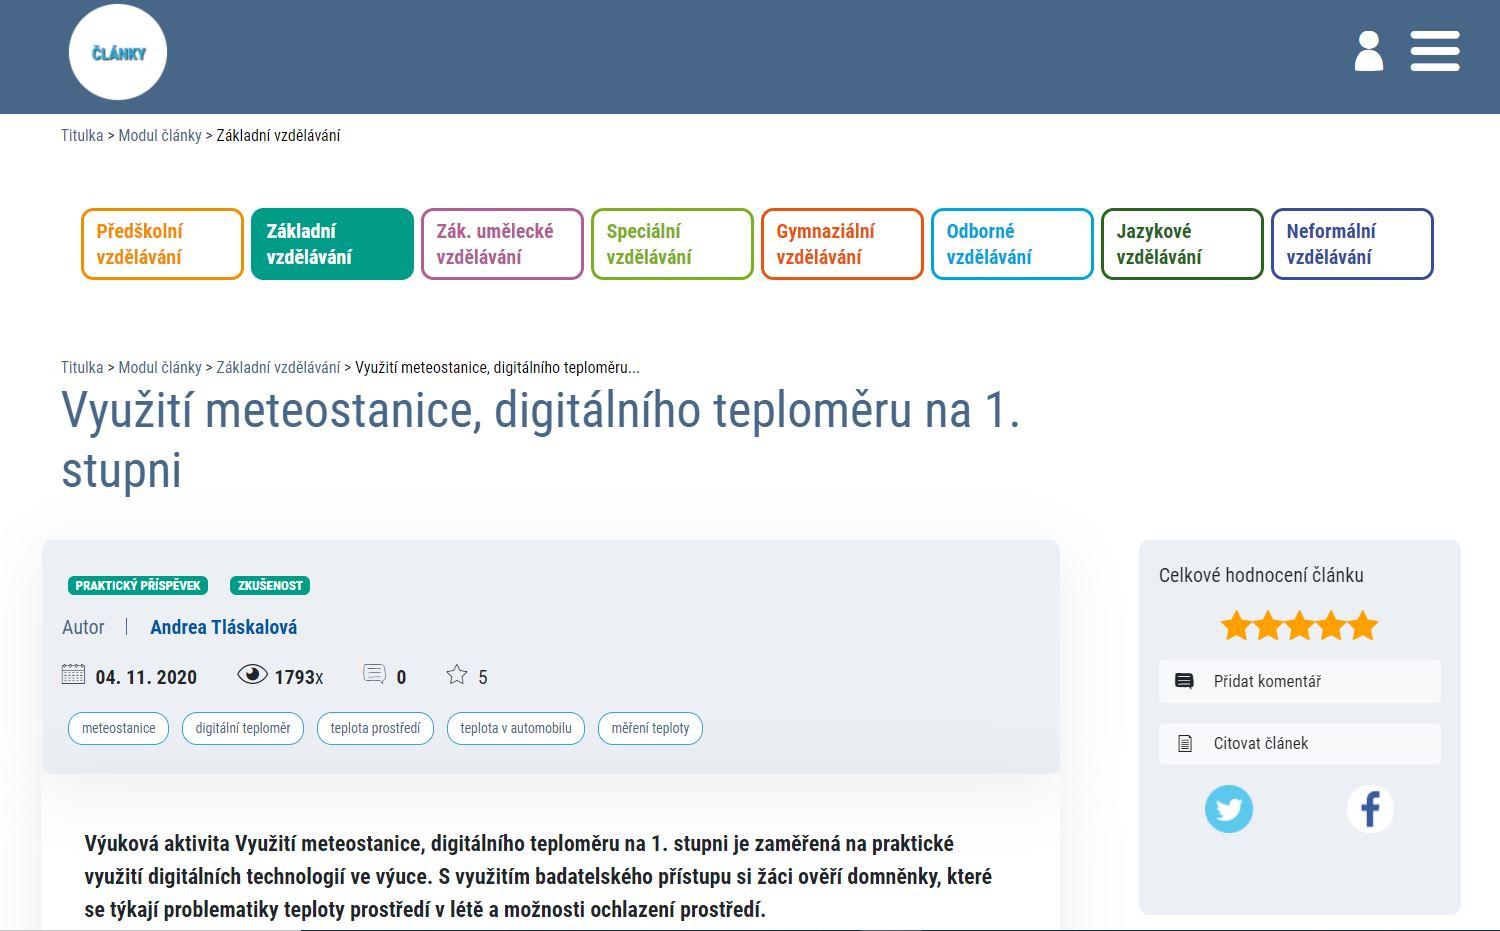
Task: Open the hamburger menu
Action: [x=1435, y=51]
